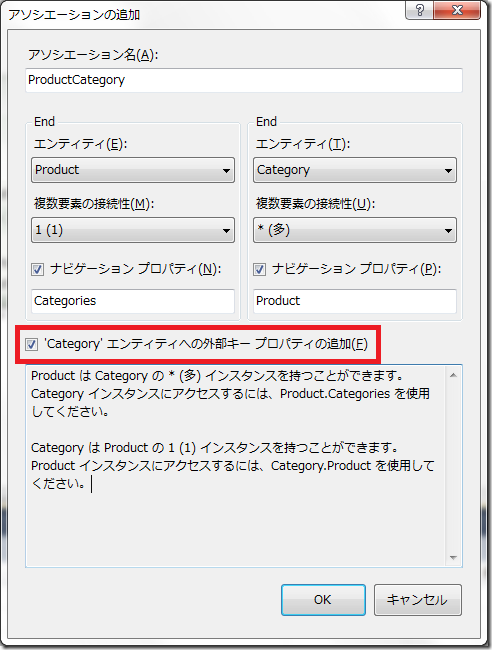Edit the Product navigation property field
This screenshot has width=492, height=650.
point(355,301)
